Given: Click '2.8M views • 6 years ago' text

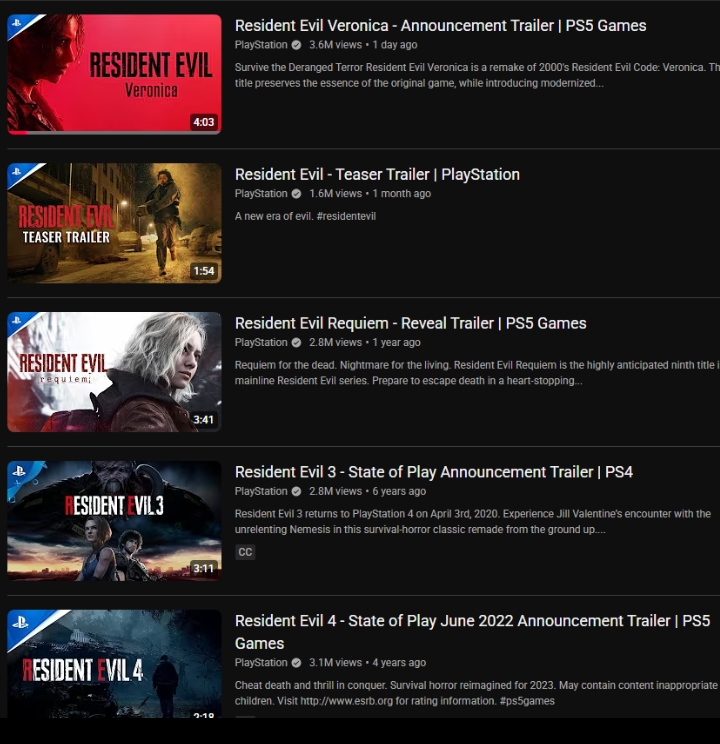Looking at the screenshot, I should (x=367, y=491).
